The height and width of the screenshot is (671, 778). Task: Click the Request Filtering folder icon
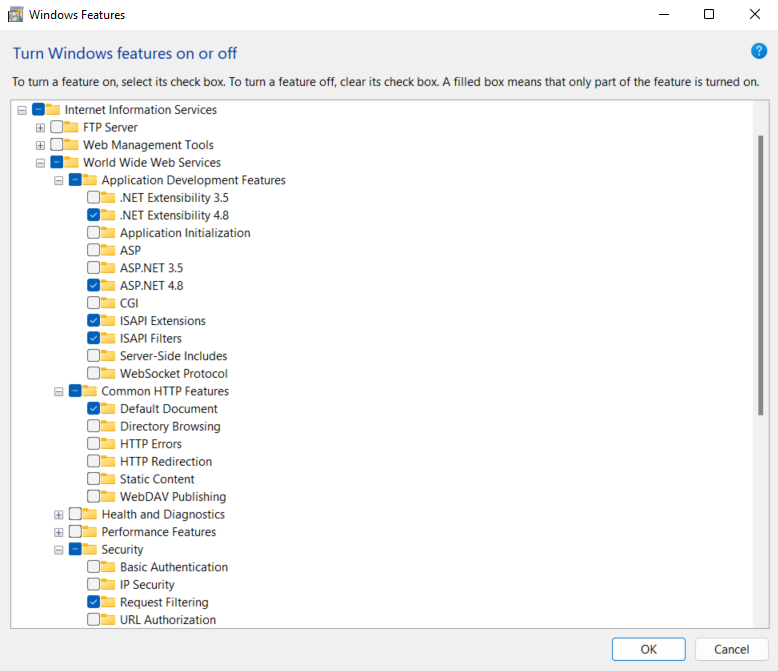[108, 602]
